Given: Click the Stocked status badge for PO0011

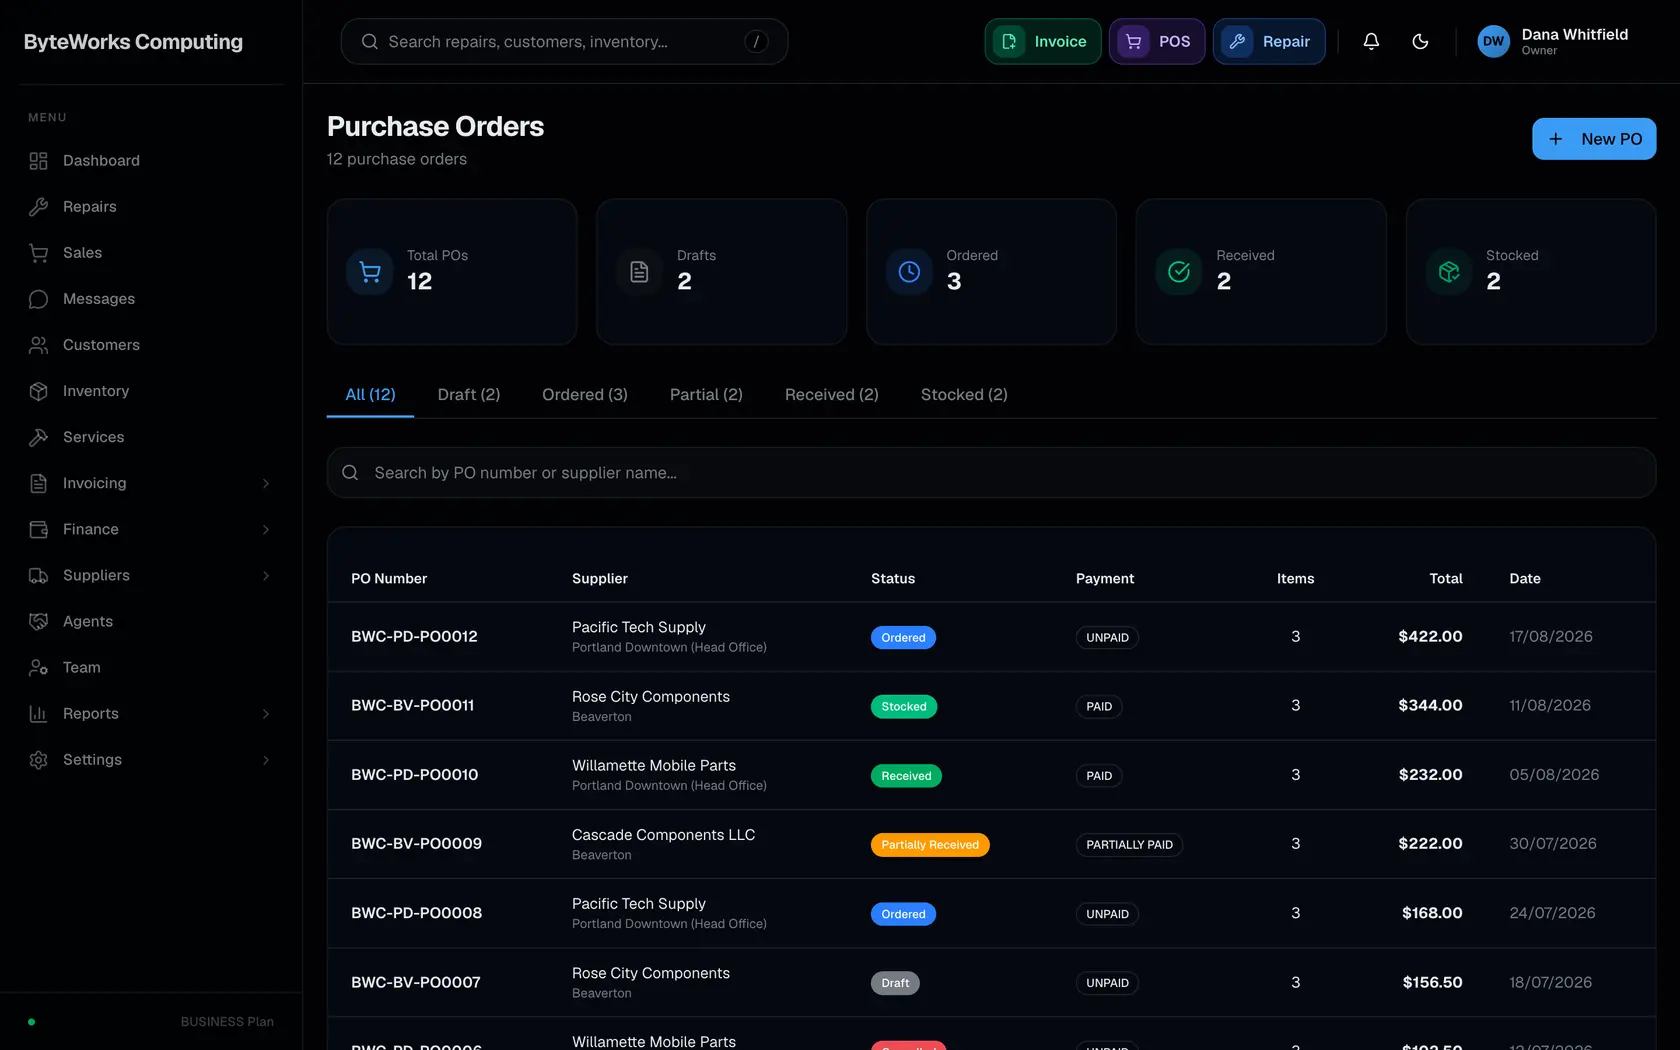Looking at the screenshot, I should coord(904,707).
